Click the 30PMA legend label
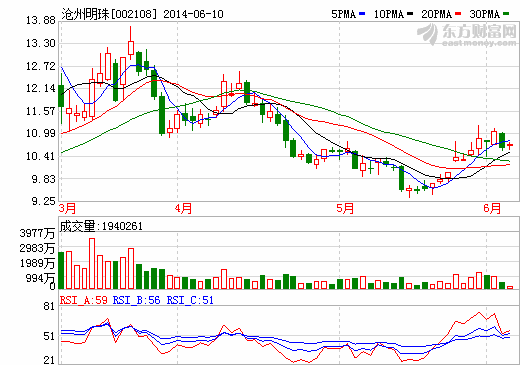520x365 pixels. pos(485,14)
